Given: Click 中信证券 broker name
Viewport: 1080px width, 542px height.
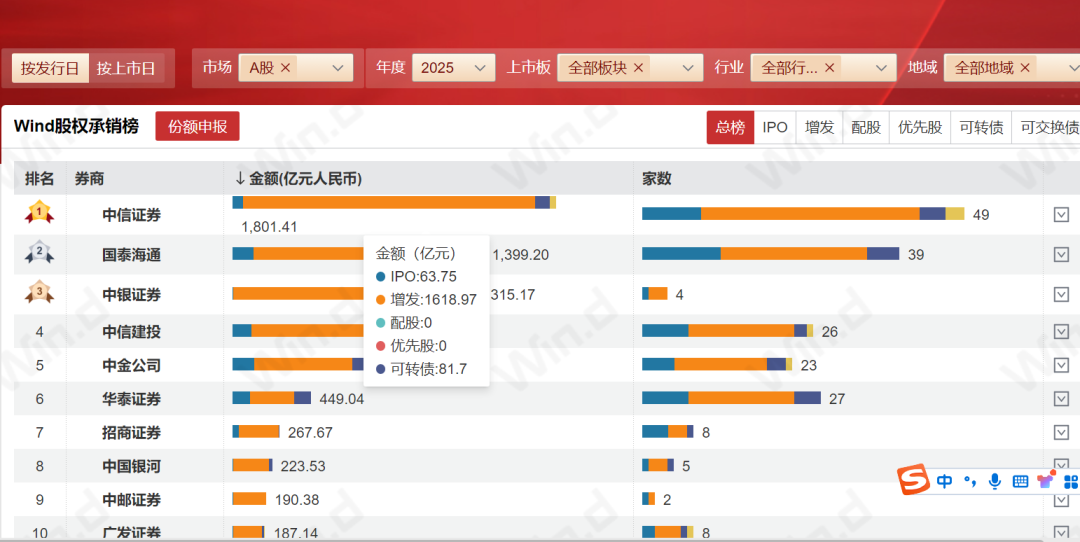Looking at the screenshot, I should pyautogui.click(x=132, y=215).
